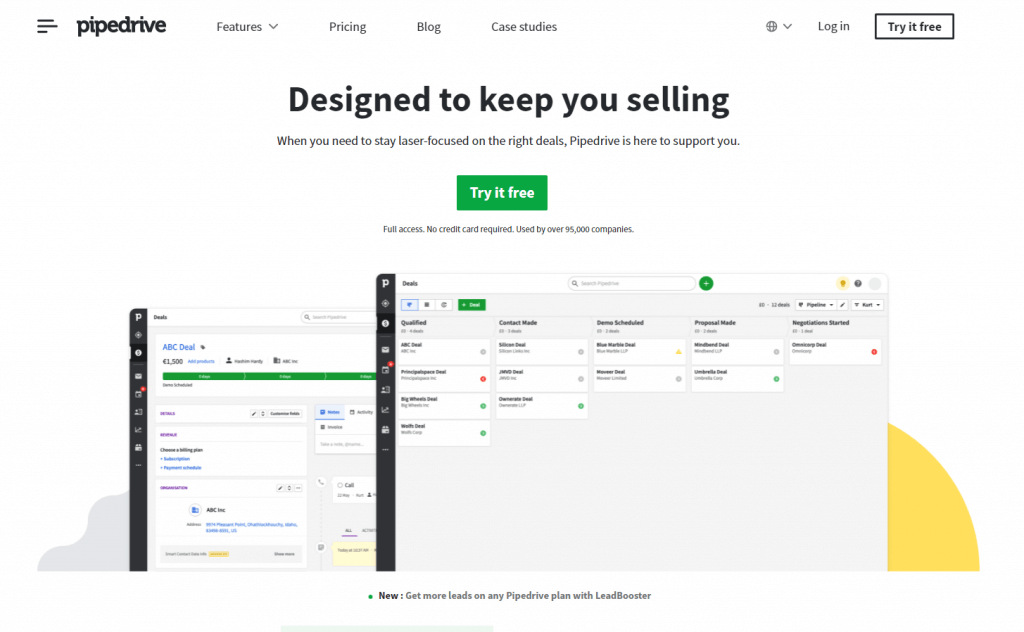Expand the Features dropdown in navigation
The width and height of the screenshot is (1024, 632).
[x=247, y=27]
